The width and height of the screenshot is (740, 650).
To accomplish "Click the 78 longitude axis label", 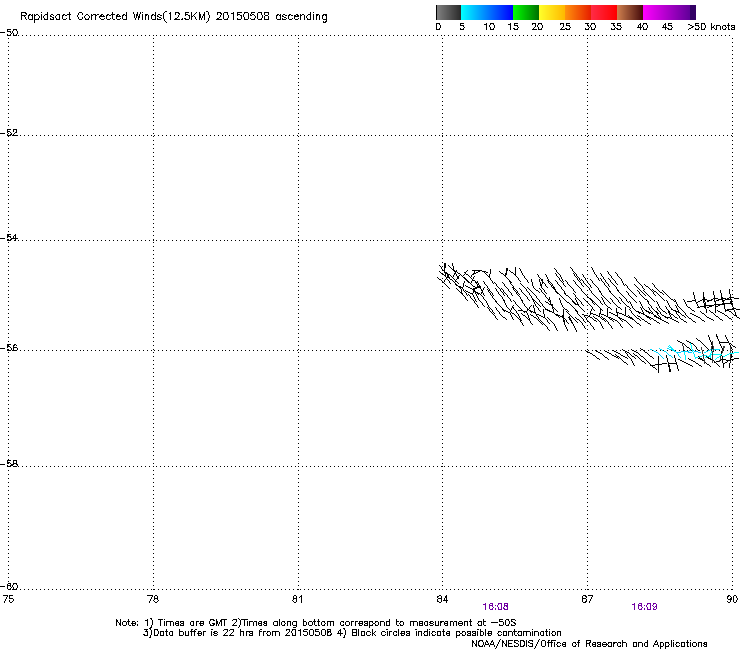I will click(153, 599).
